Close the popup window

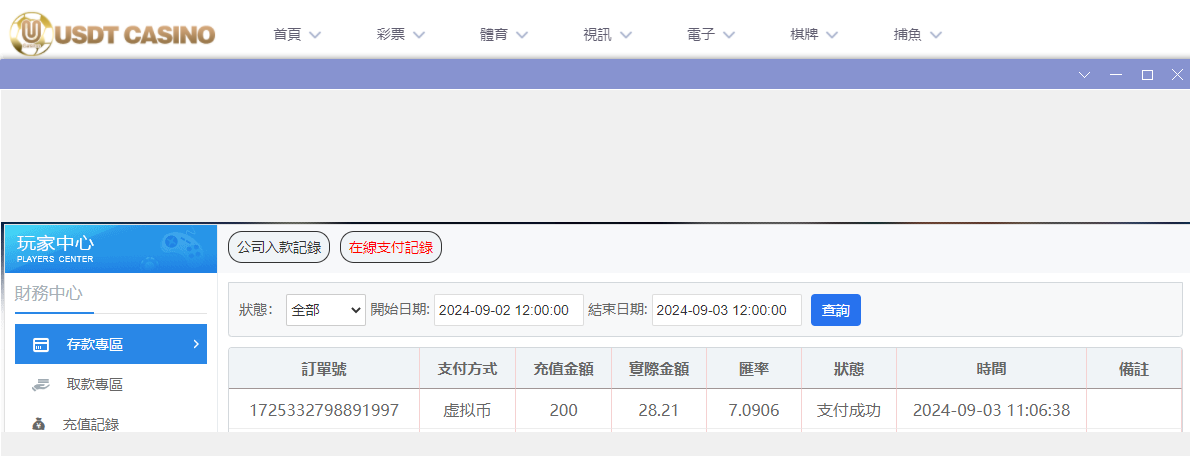pyautogui.click(x=1177, y=75)
